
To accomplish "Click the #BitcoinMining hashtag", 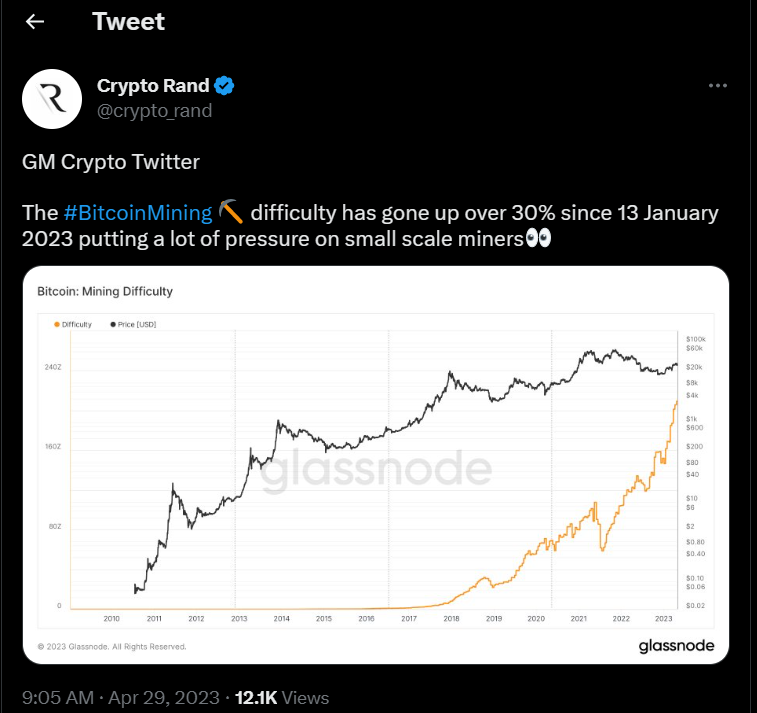I will tap(137, 212).
